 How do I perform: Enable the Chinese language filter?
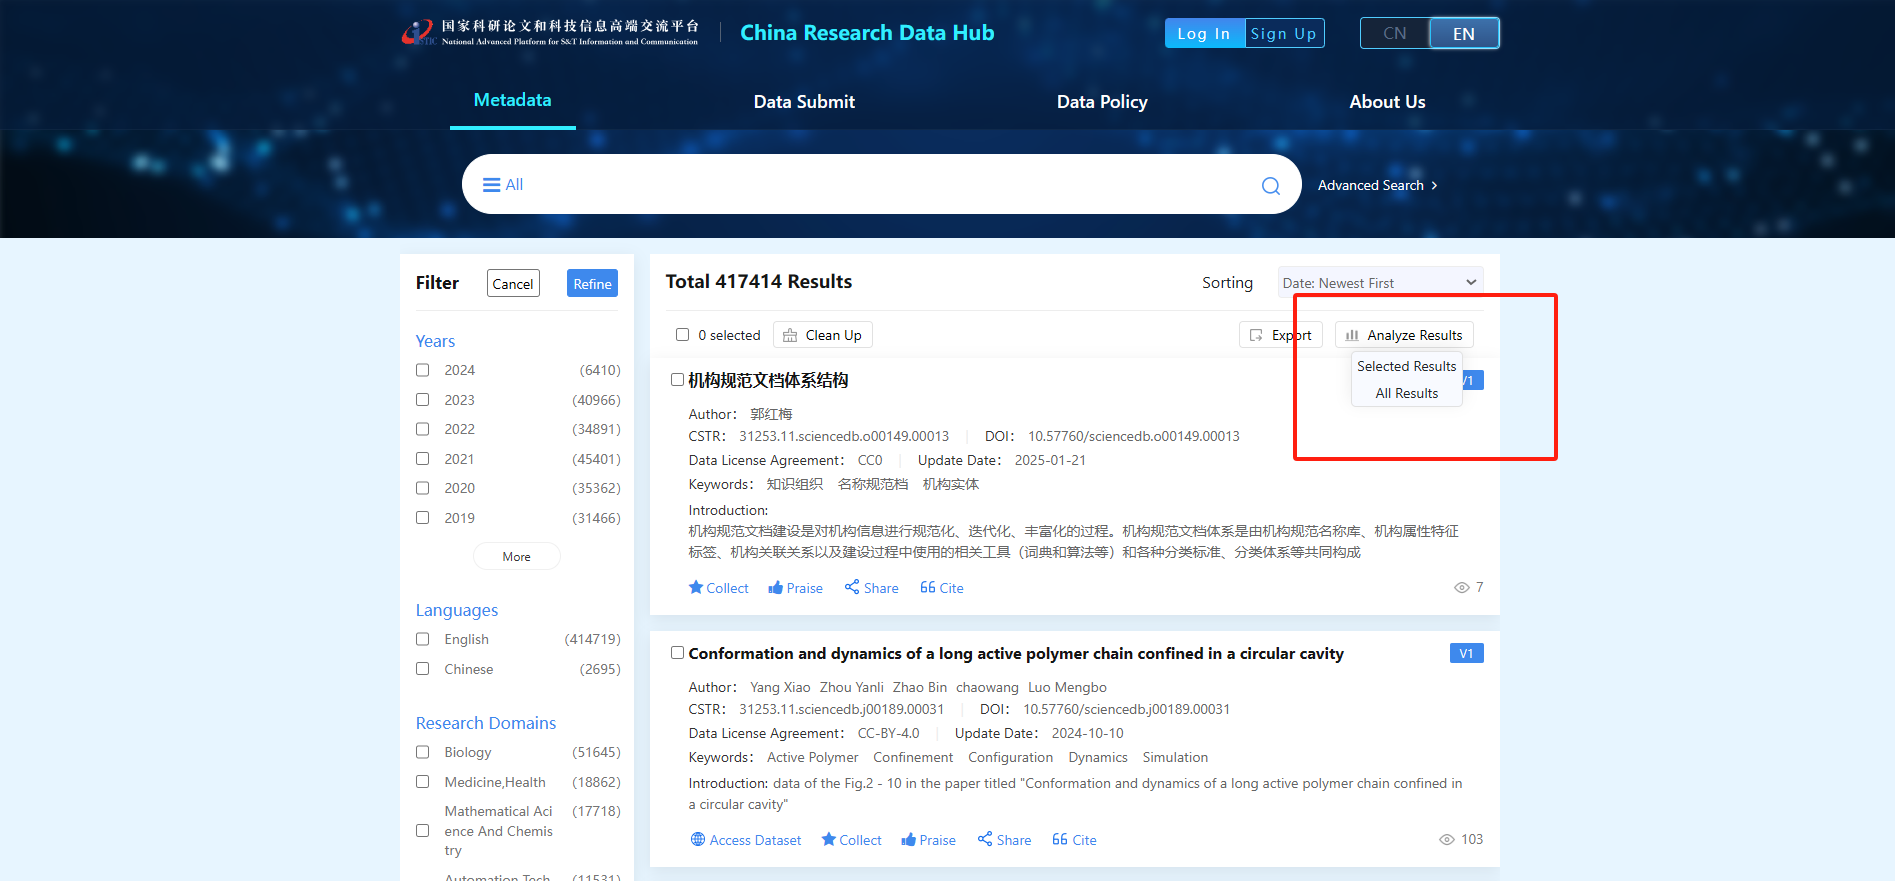pyautogui.click(x=423, y=669)
